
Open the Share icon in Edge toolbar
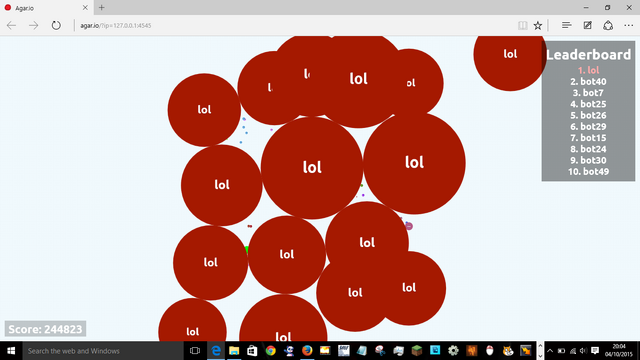pos(608,25)
